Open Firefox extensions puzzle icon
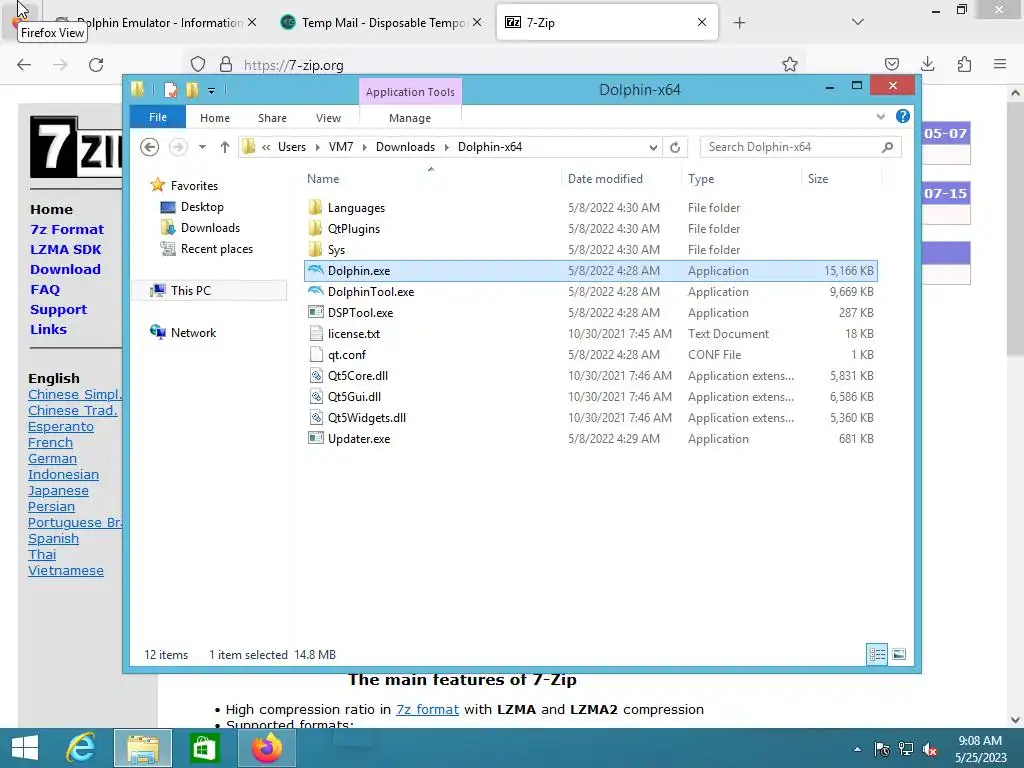 tap(964, 64)
